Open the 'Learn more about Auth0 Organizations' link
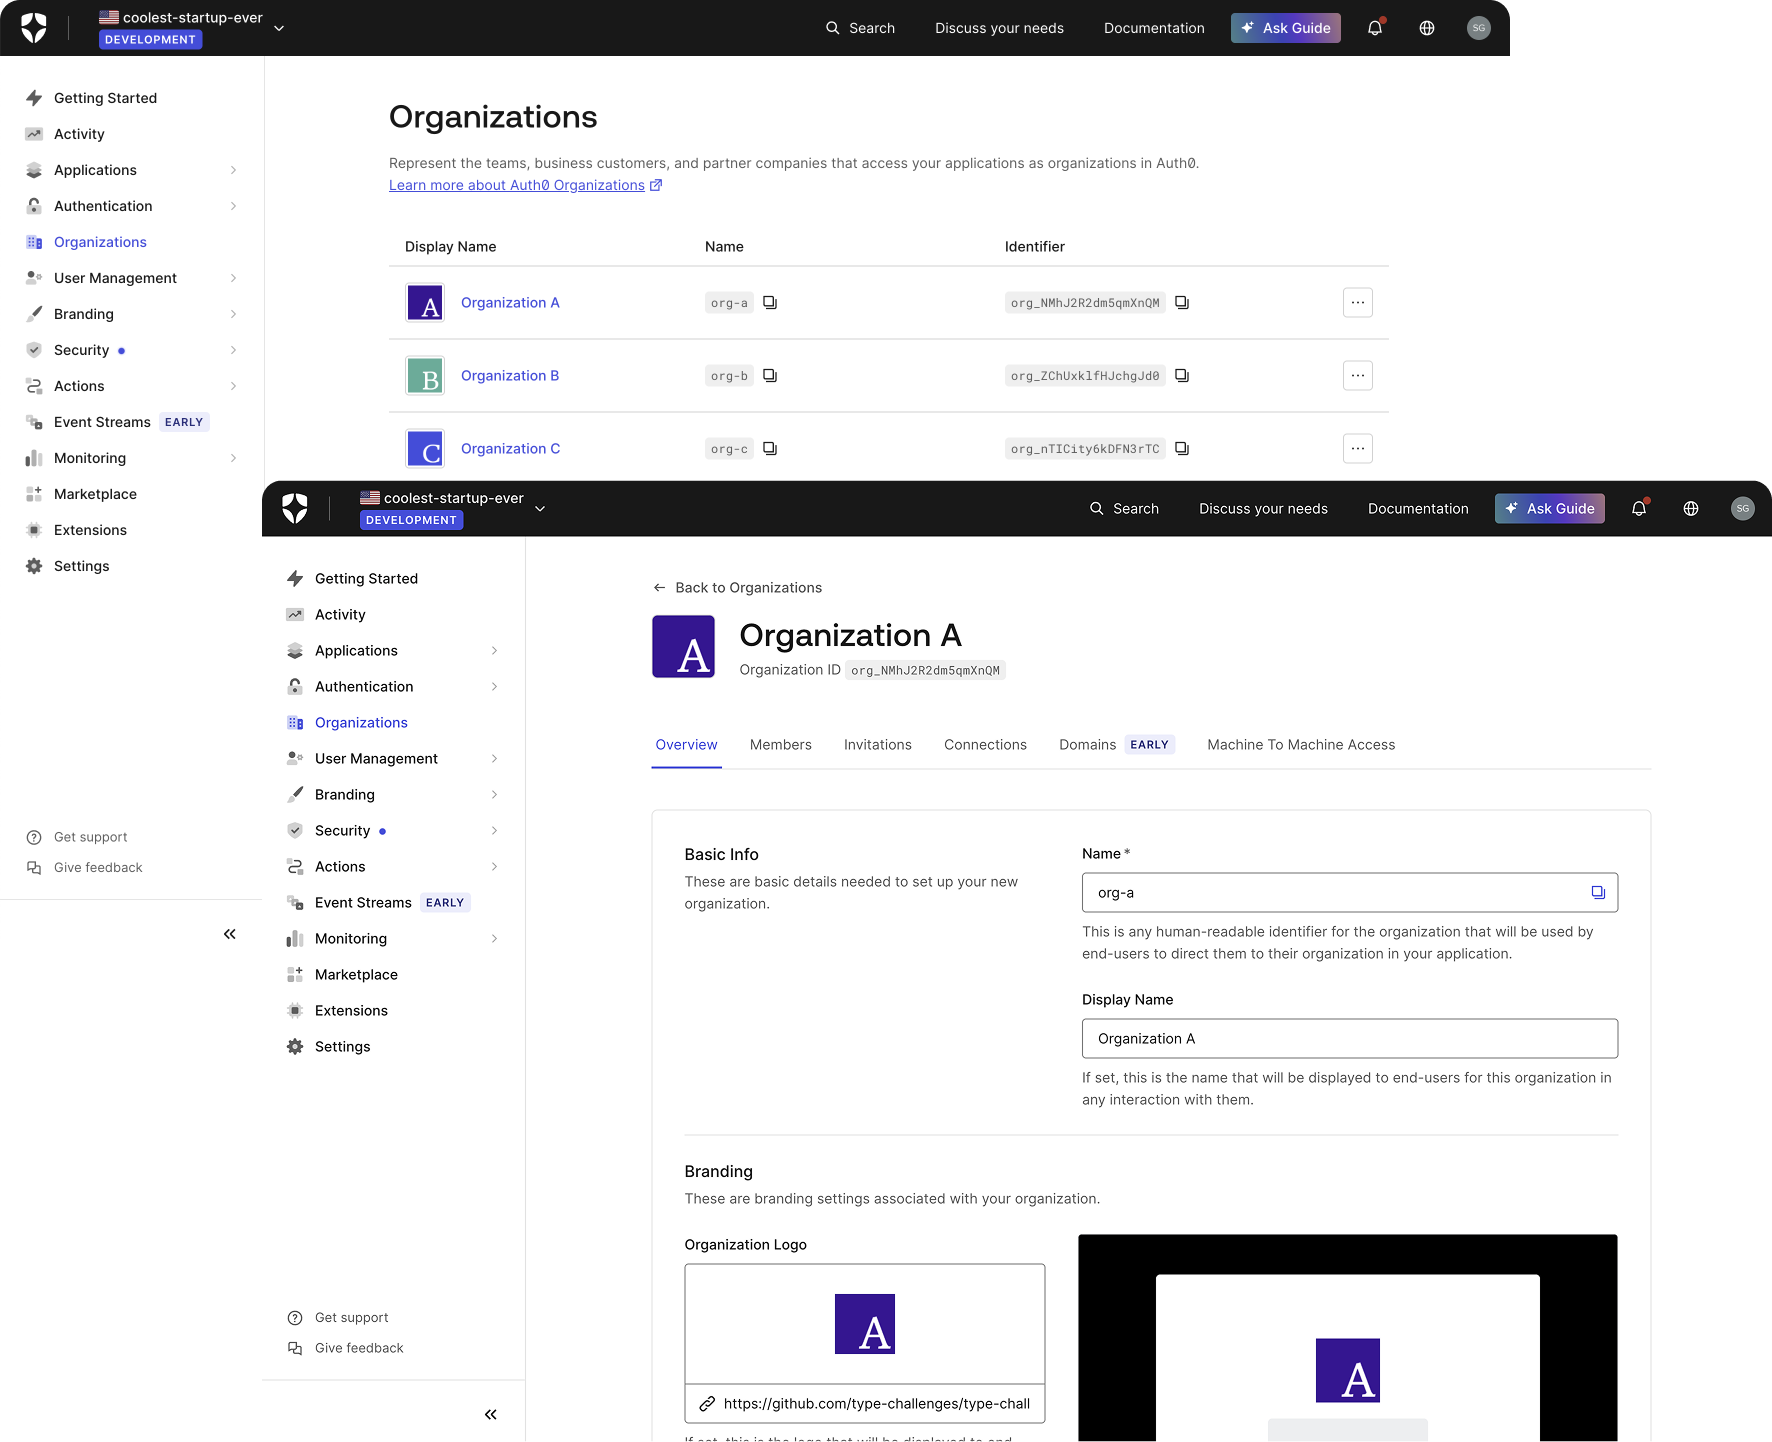The image size is (1772, 1442). click(517, 185)
